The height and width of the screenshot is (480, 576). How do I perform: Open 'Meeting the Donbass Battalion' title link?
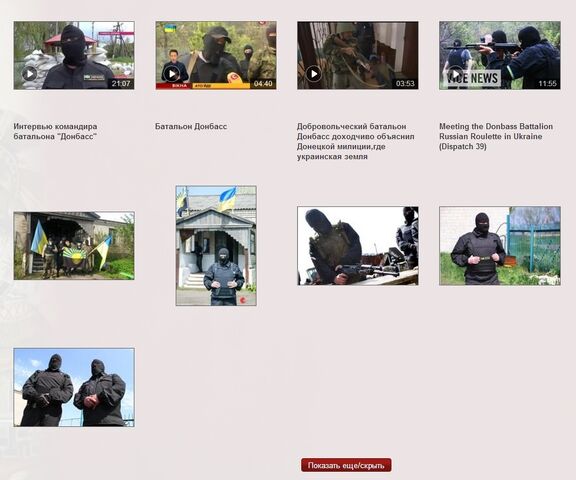pyautogui.click(x=496, y=136)
